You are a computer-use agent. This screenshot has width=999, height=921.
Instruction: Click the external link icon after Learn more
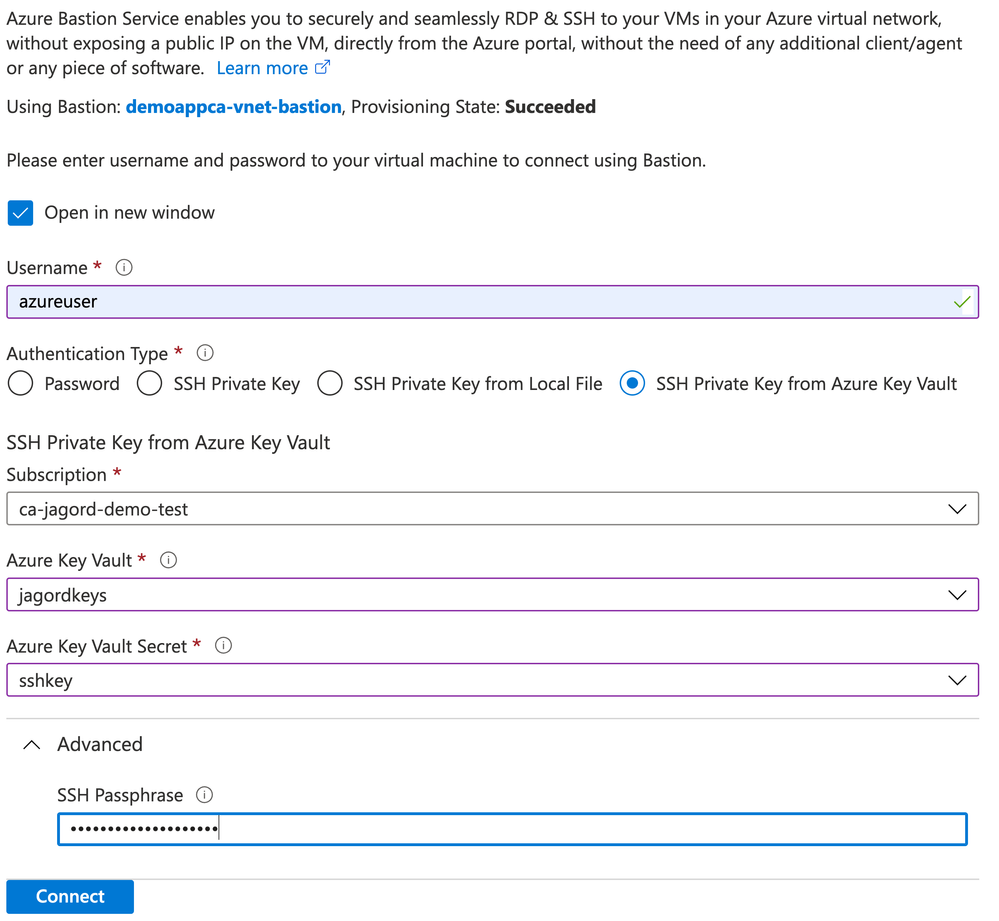pos(322,67)
